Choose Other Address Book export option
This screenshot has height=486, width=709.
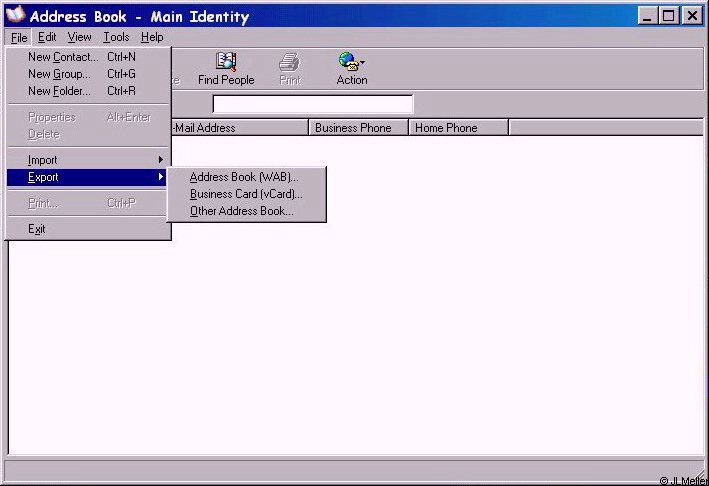coord(241,211)
